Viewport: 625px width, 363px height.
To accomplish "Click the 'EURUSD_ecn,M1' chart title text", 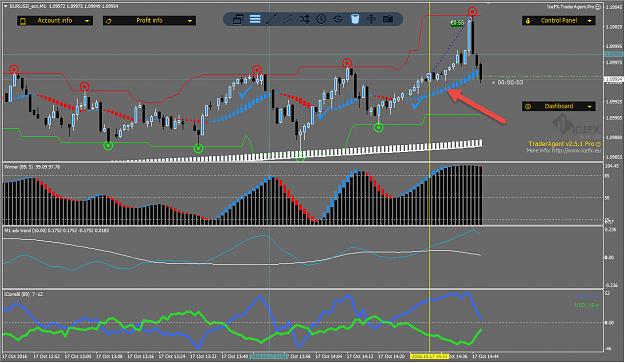I will [27, 6].
